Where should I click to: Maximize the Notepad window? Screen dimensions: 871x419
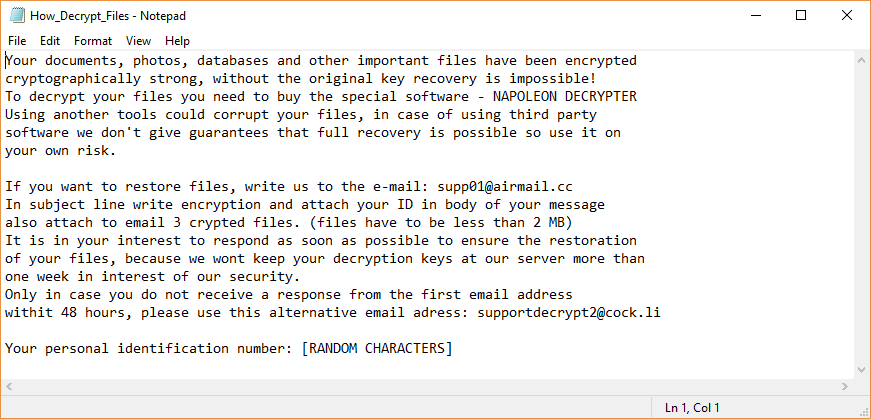pyautogui.click(x=802, y=15)
